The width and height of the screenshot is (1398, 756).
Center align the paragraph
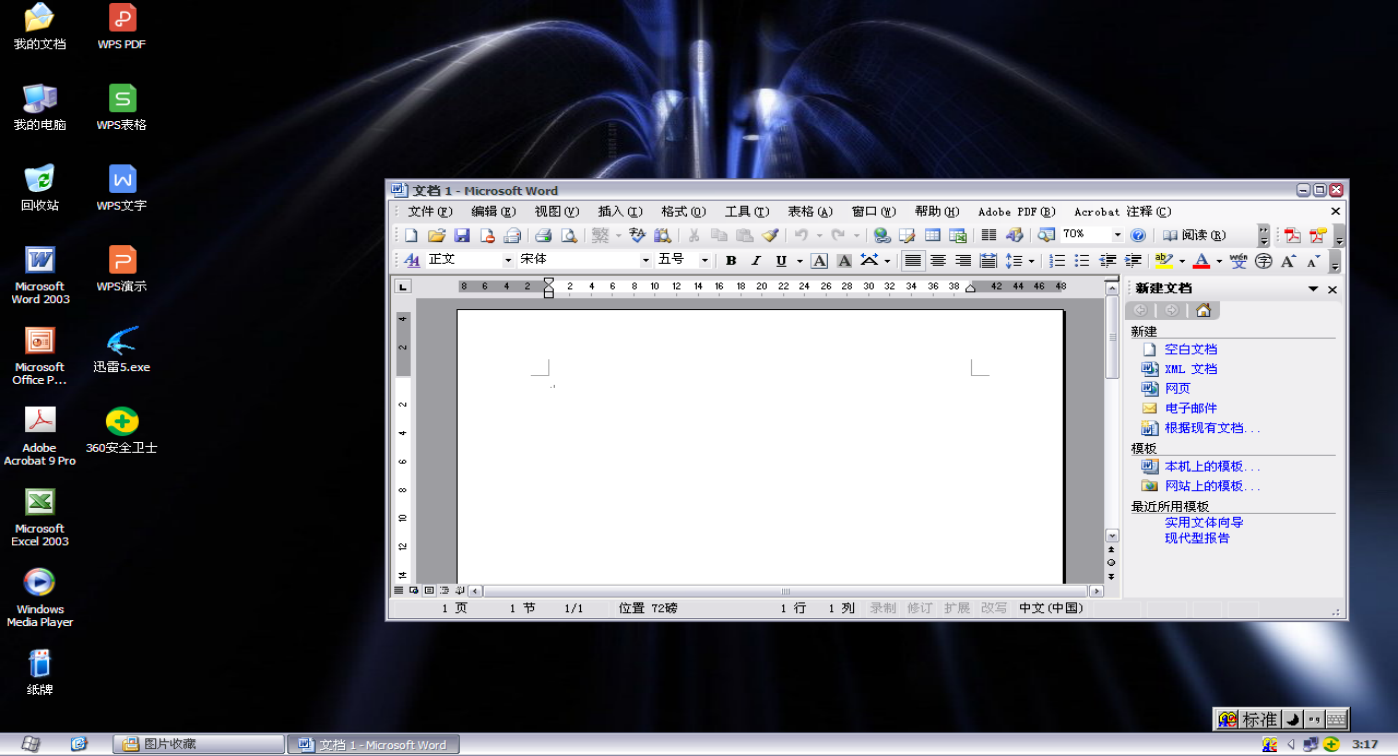coord(938,260)
